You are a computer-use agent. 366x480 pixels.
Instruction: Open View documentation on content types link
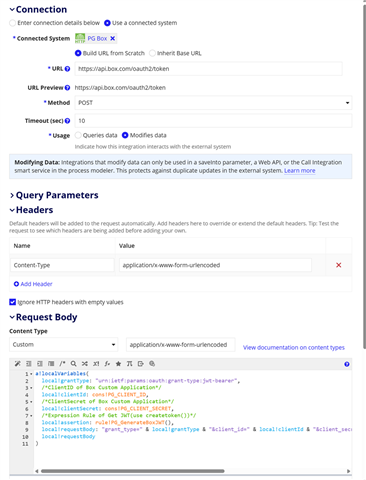tap(294, 347)
